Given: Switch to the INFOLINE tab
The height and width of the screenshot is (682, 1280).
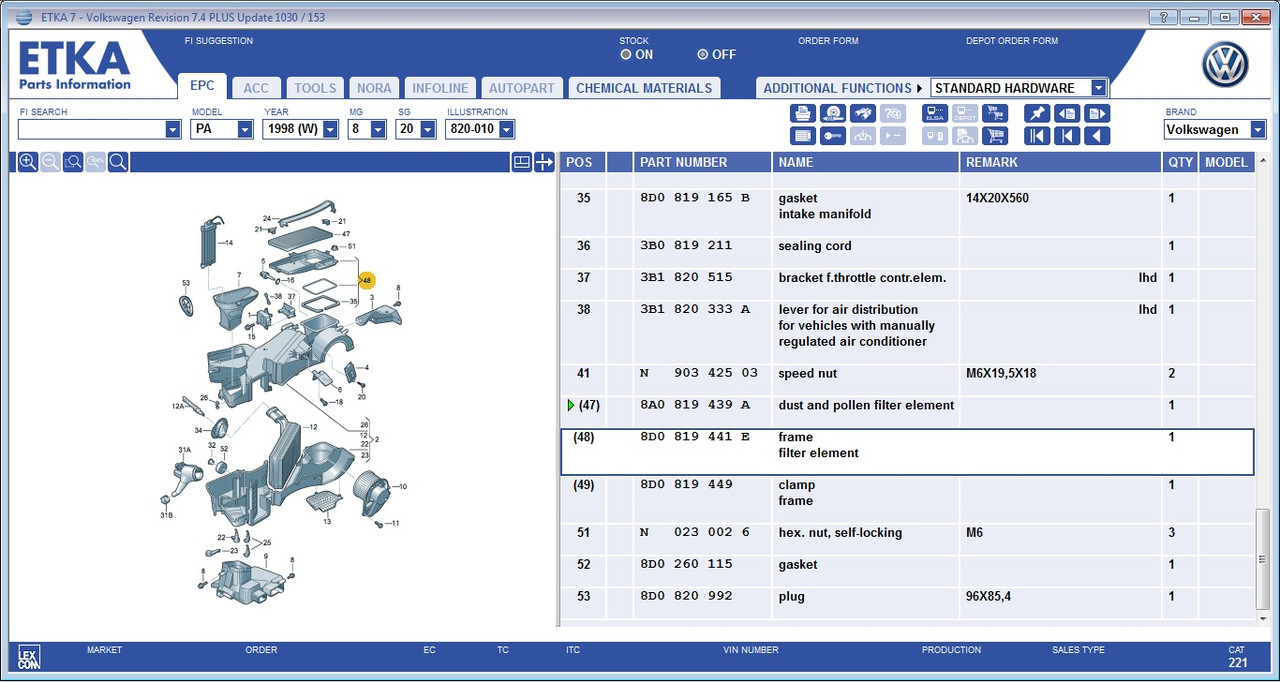Looking at the screenshot, I should pos(440,88).
